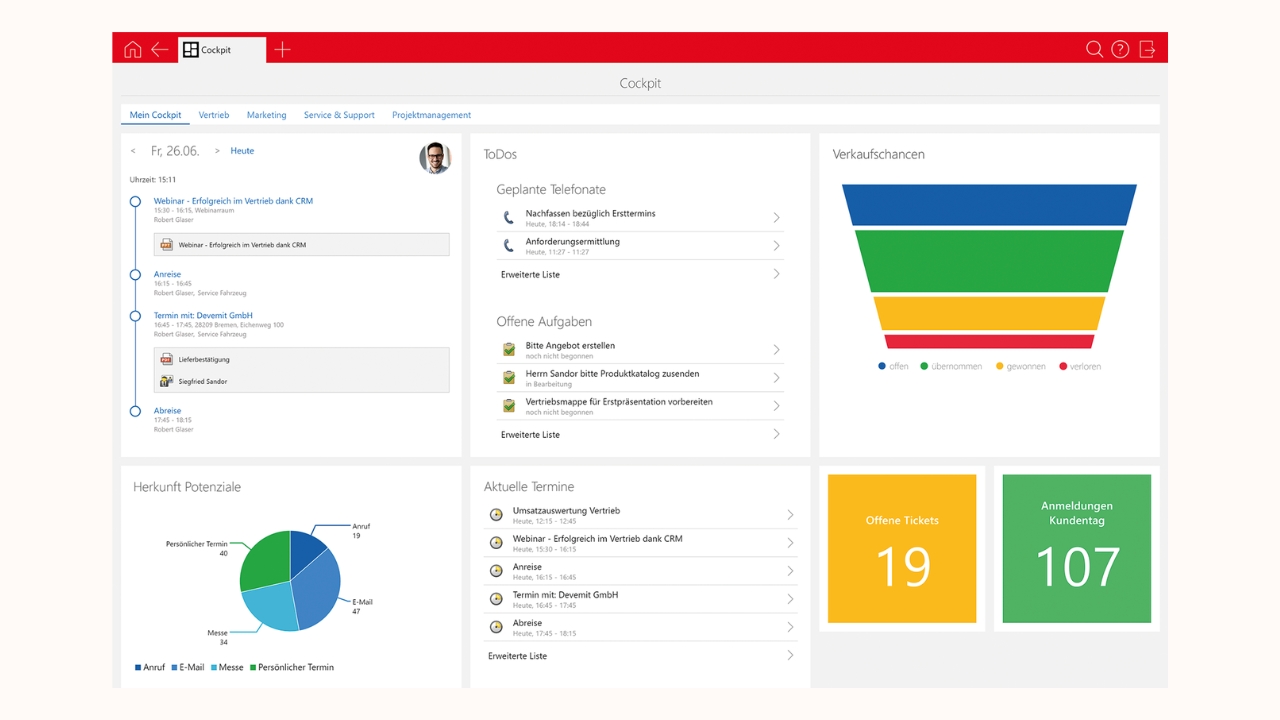Expand the Nachfassen bezüglich Ersttermins chevron
Viewport: 1280px width, 720px height.
(776, 218)
